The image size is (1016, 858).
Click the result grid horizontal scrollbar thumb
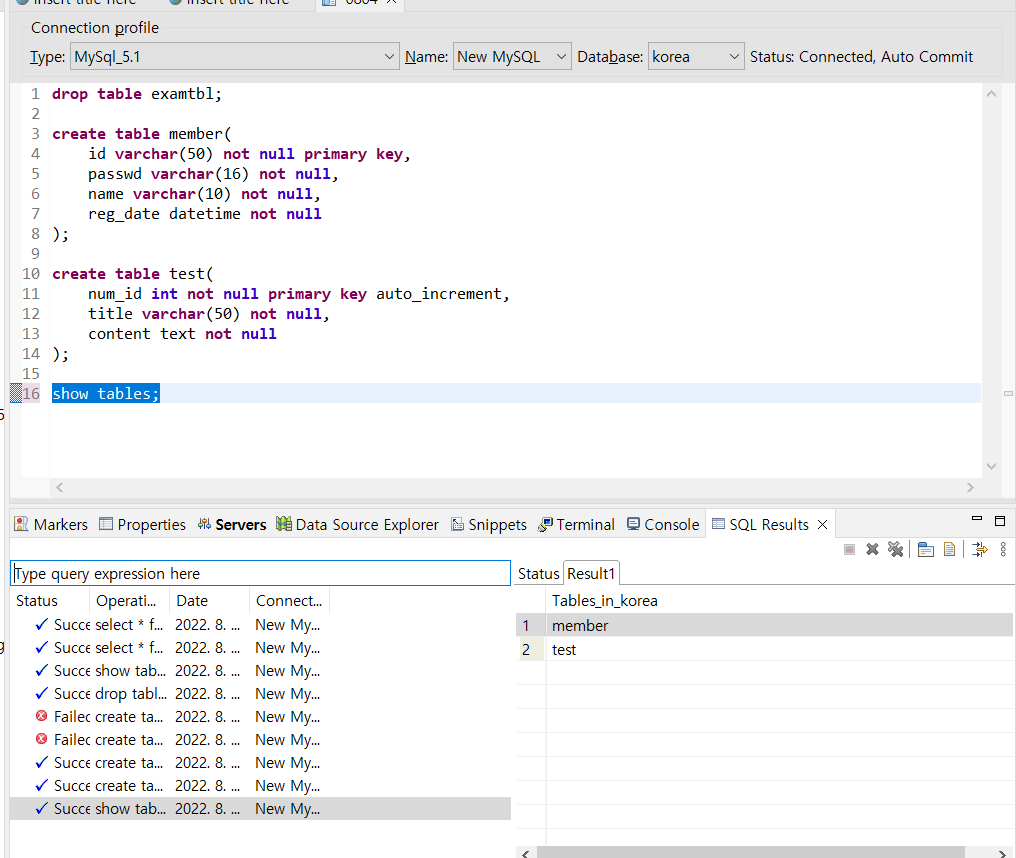tap(750, 853)
